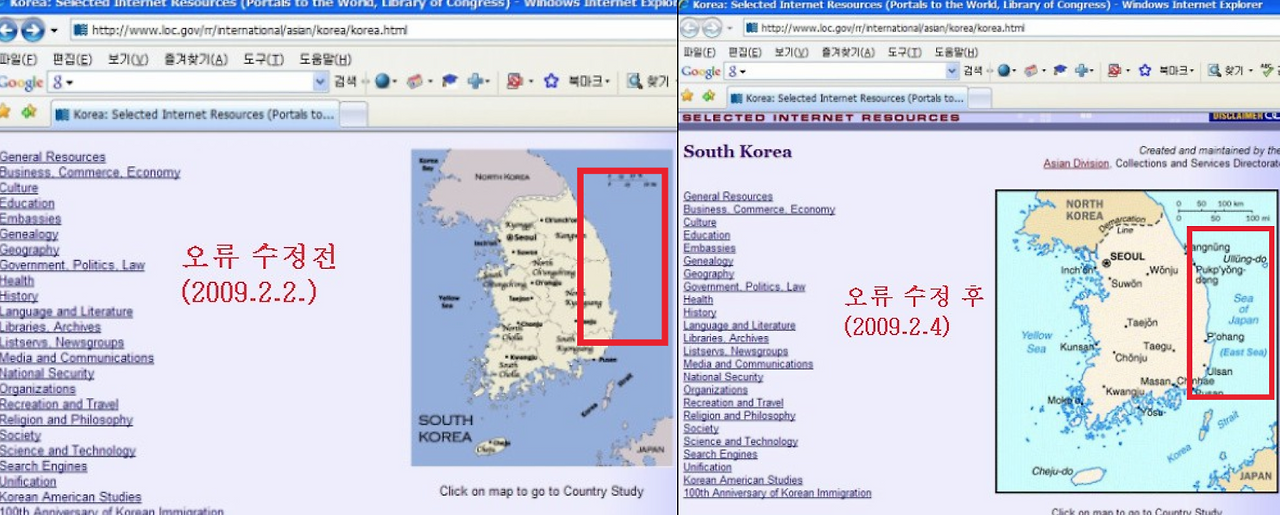This screenshot has height=515, width=1280.
Task: Click the Forward arrow in left window
Action: coord(33,30)
